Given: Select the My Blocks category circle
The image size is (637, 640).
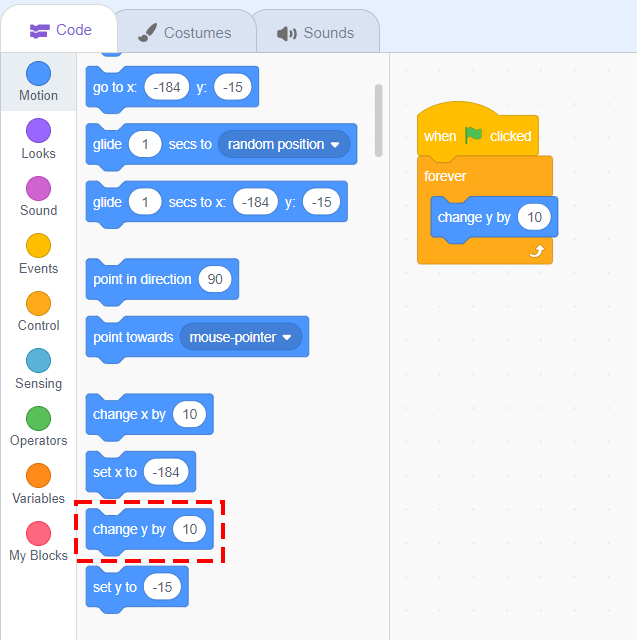Looking at the screenshot, I should point(38,533).
